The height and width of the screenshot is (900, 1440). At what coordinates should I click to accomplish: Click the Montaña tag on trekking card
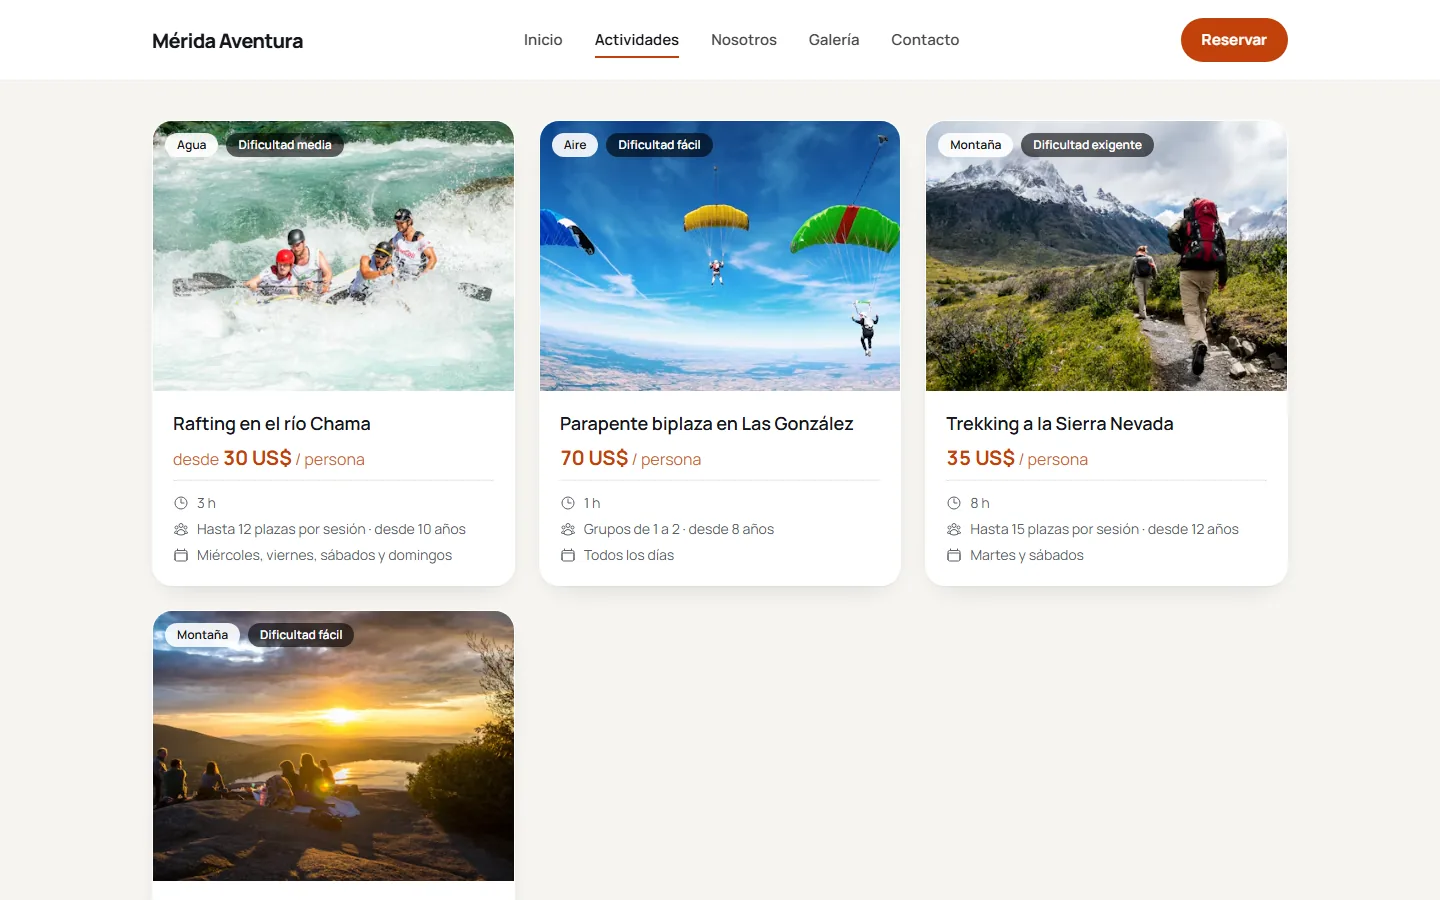click(975, 145)
